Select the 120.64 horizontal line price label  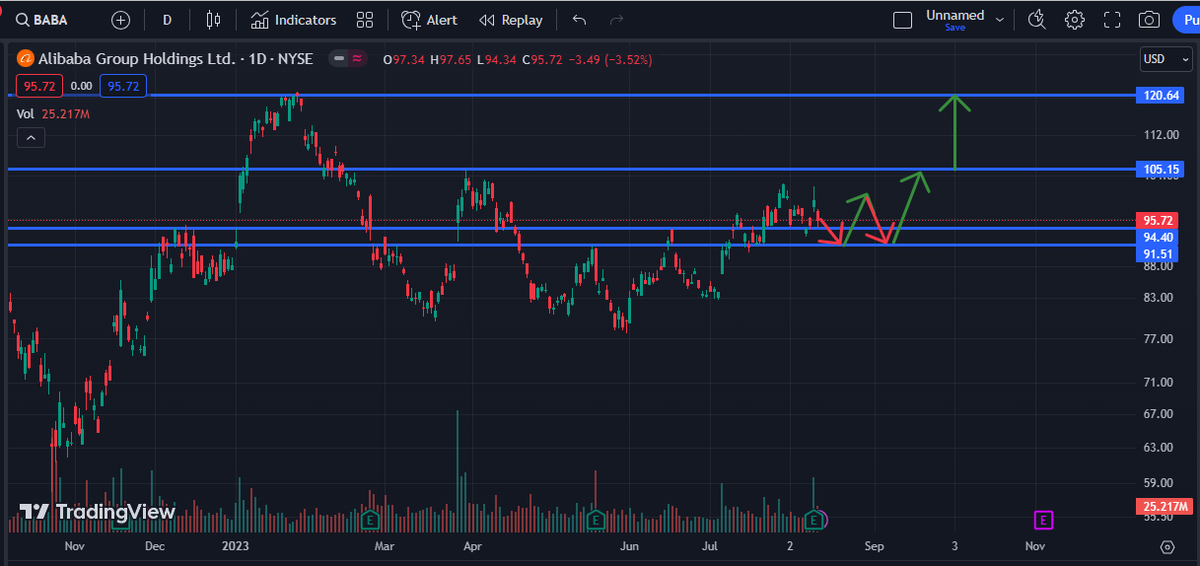pyautogui.click(x=1160, y=96)
